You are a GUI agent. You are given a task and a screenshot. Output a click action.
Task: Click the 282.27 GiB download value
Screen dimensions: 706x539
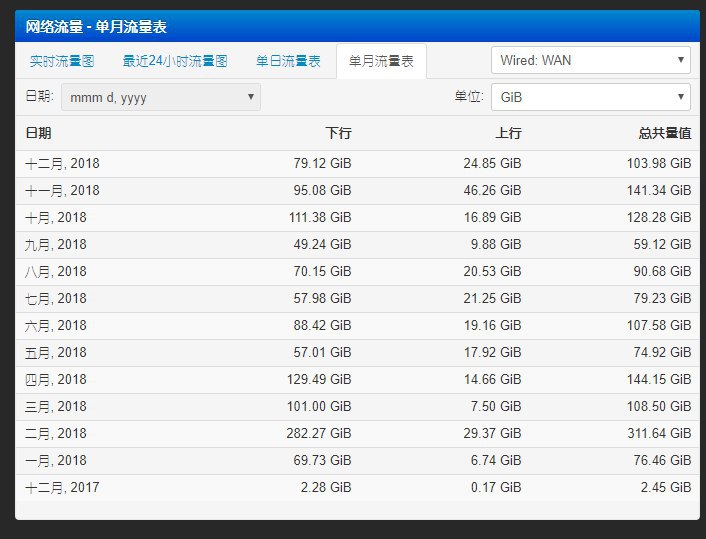tap(317, 434)
